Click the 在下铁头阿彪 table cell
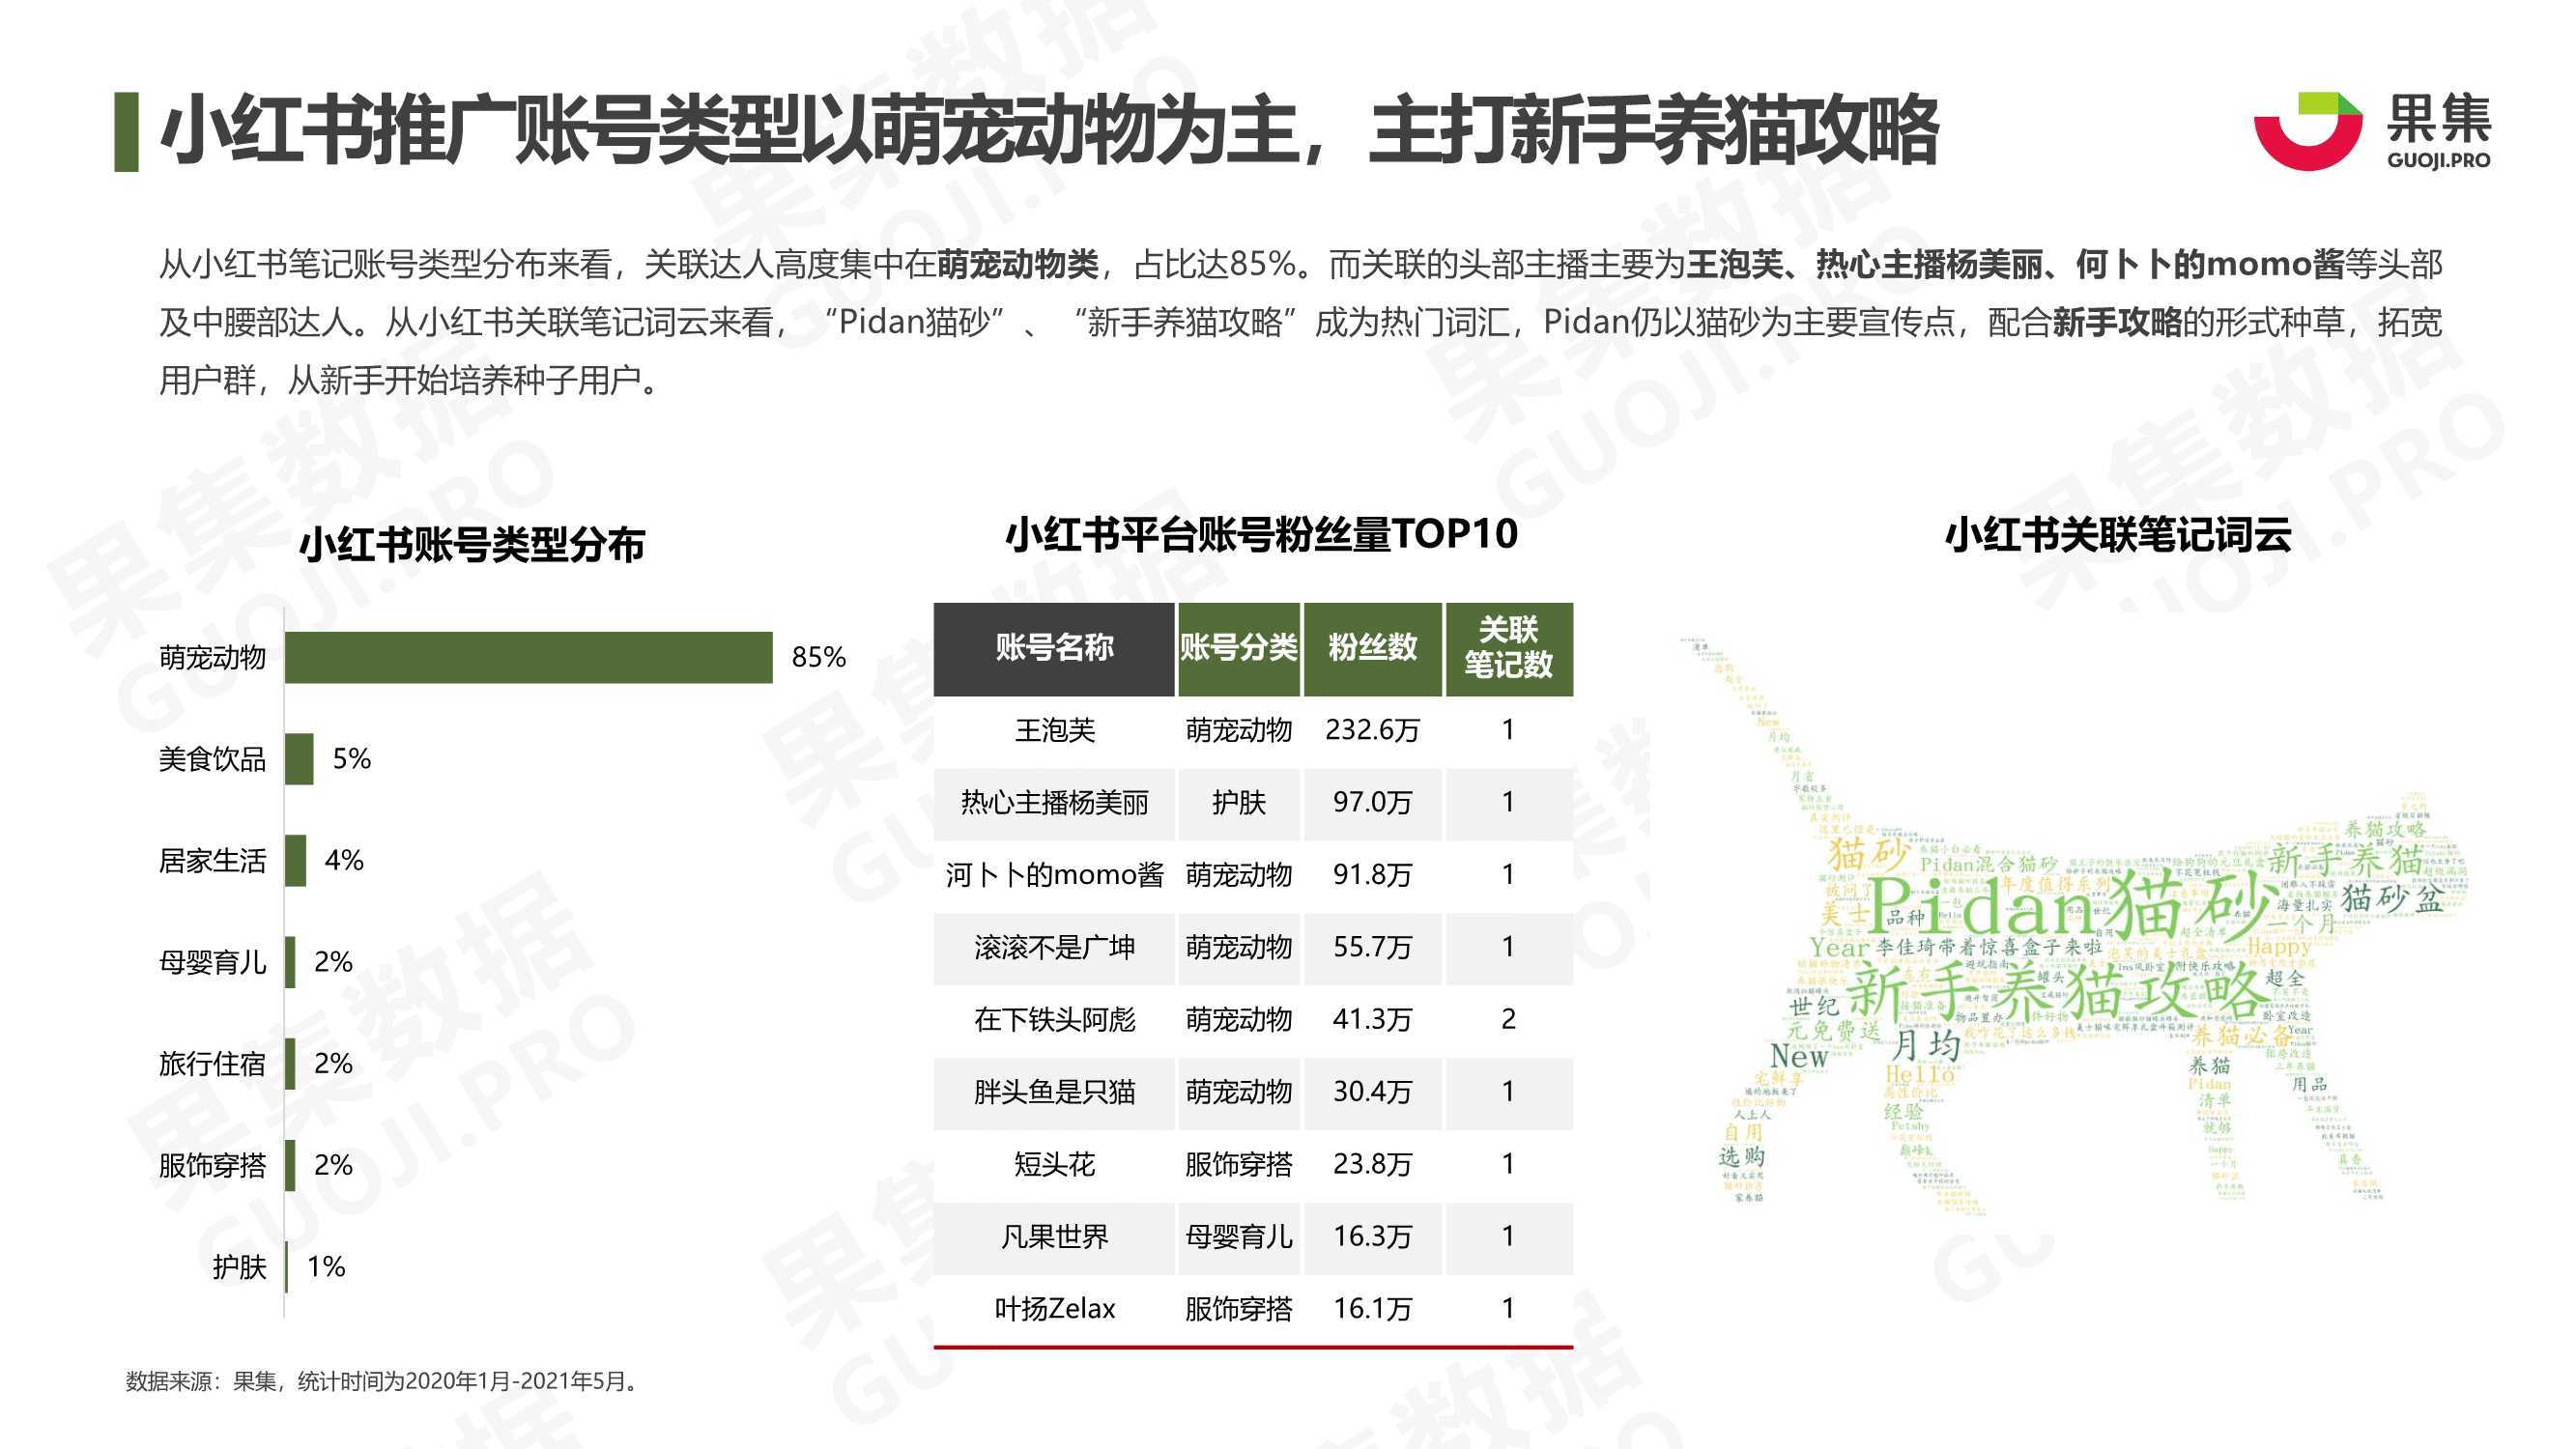 pyautogui.click(x=1055, y=1020)
